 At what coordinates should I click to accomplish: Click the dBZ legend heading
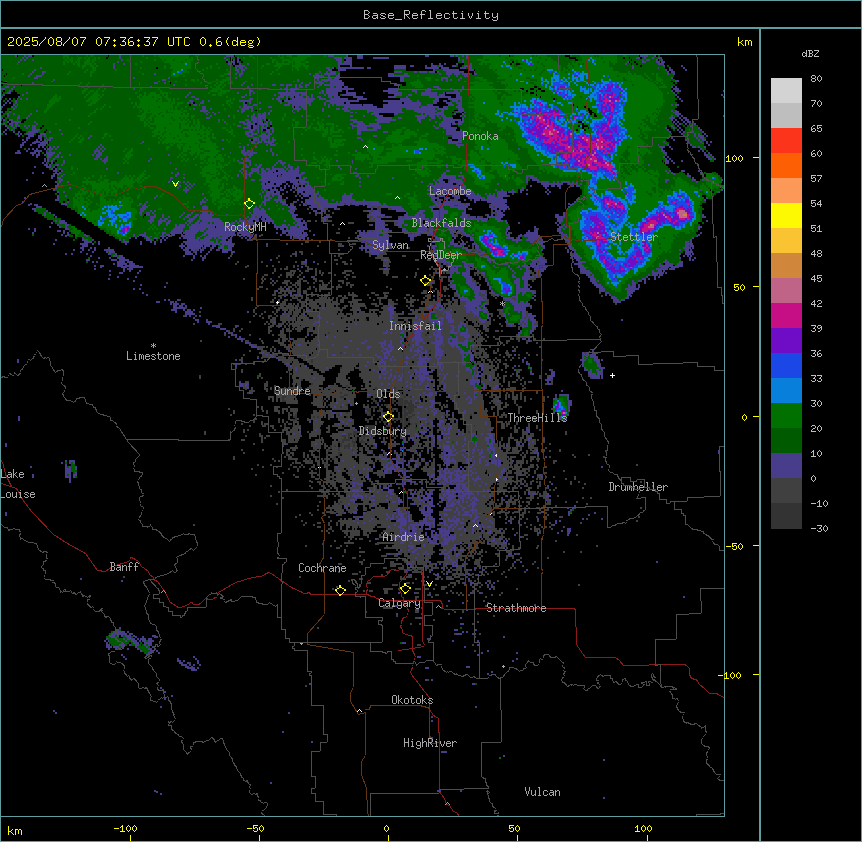(x=810, y=54)
